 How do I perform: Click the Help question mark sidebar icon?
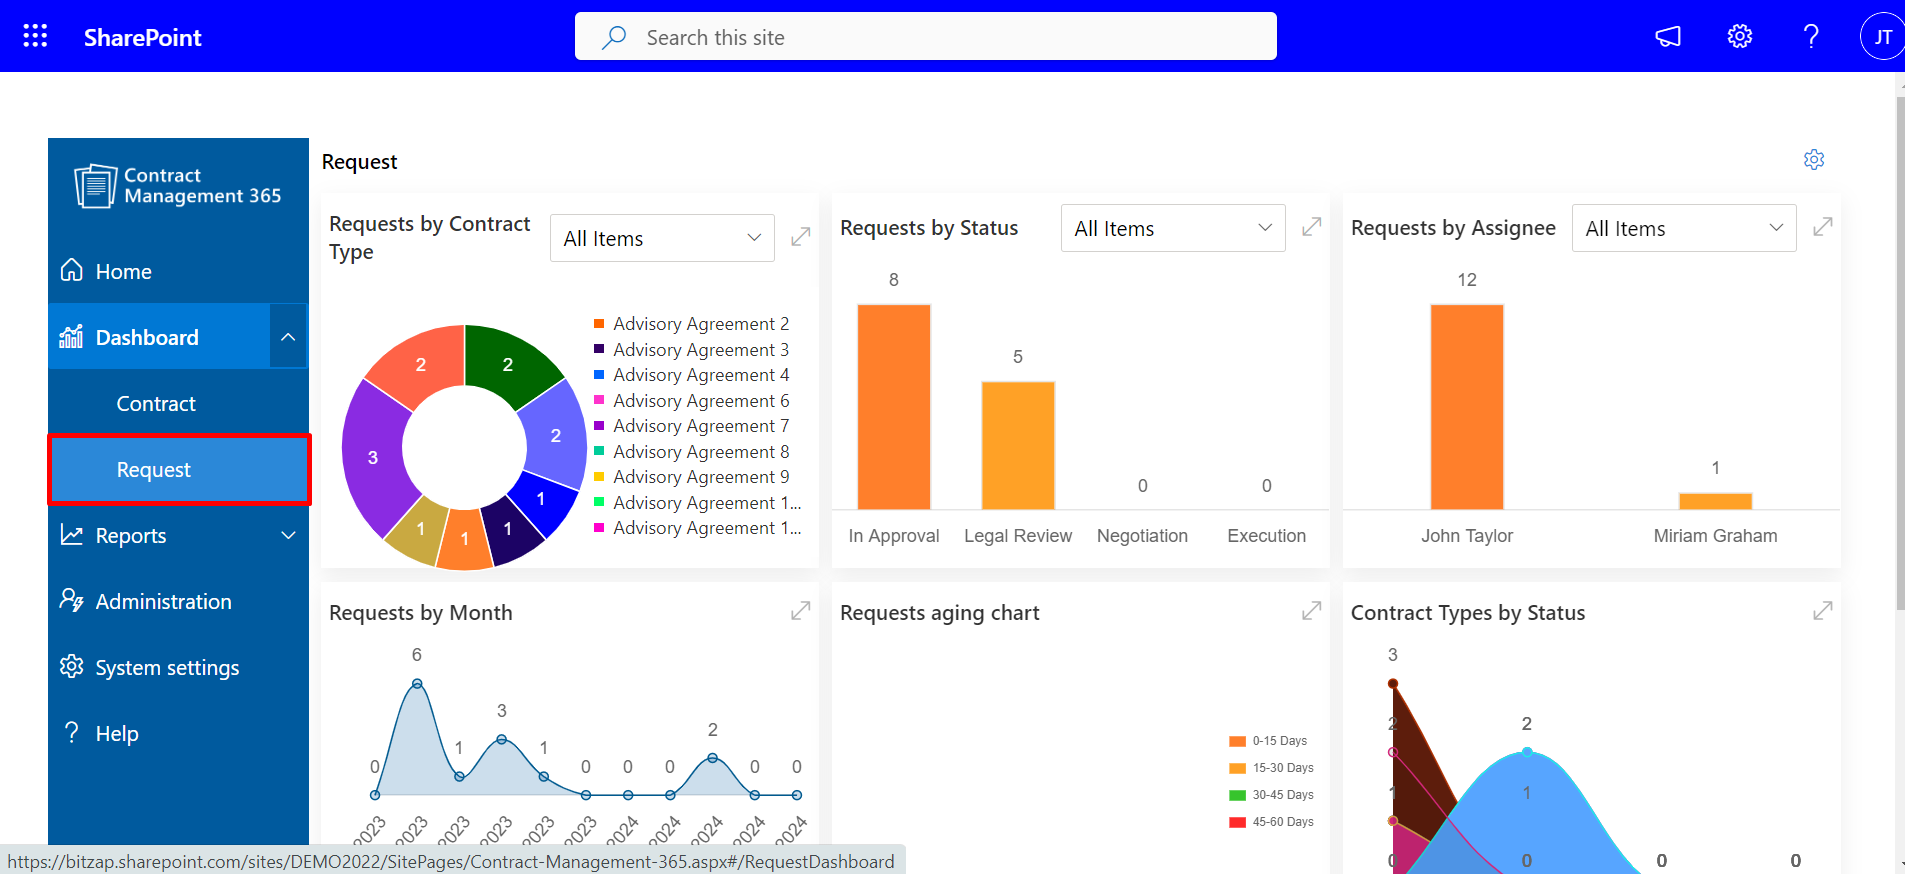point(72,732)
